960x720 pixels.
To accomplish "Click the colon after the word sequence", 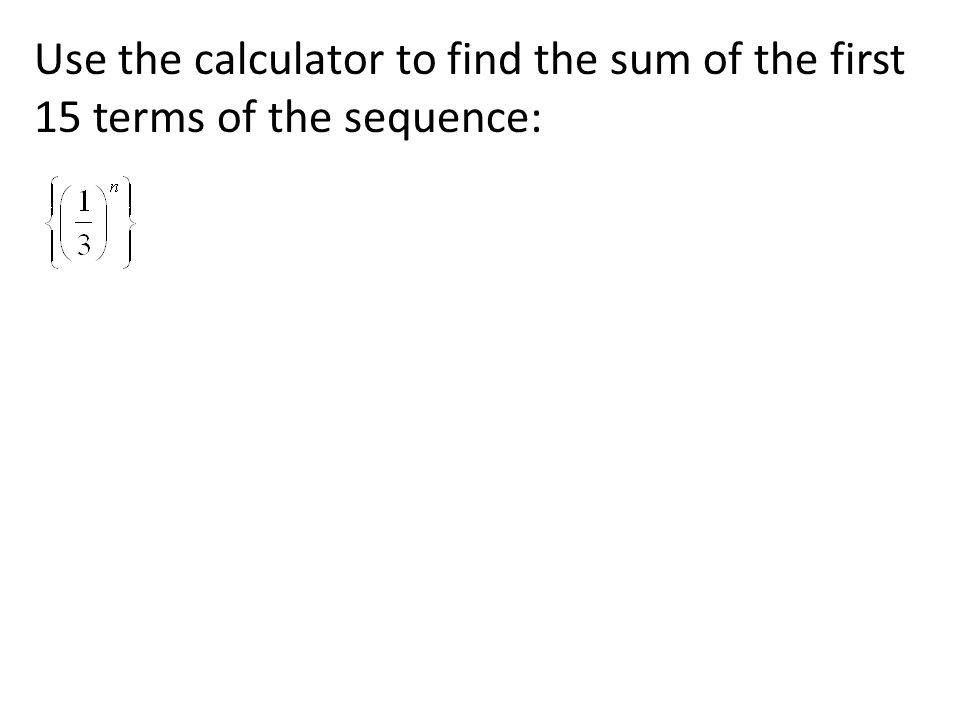I will point(537,122).
